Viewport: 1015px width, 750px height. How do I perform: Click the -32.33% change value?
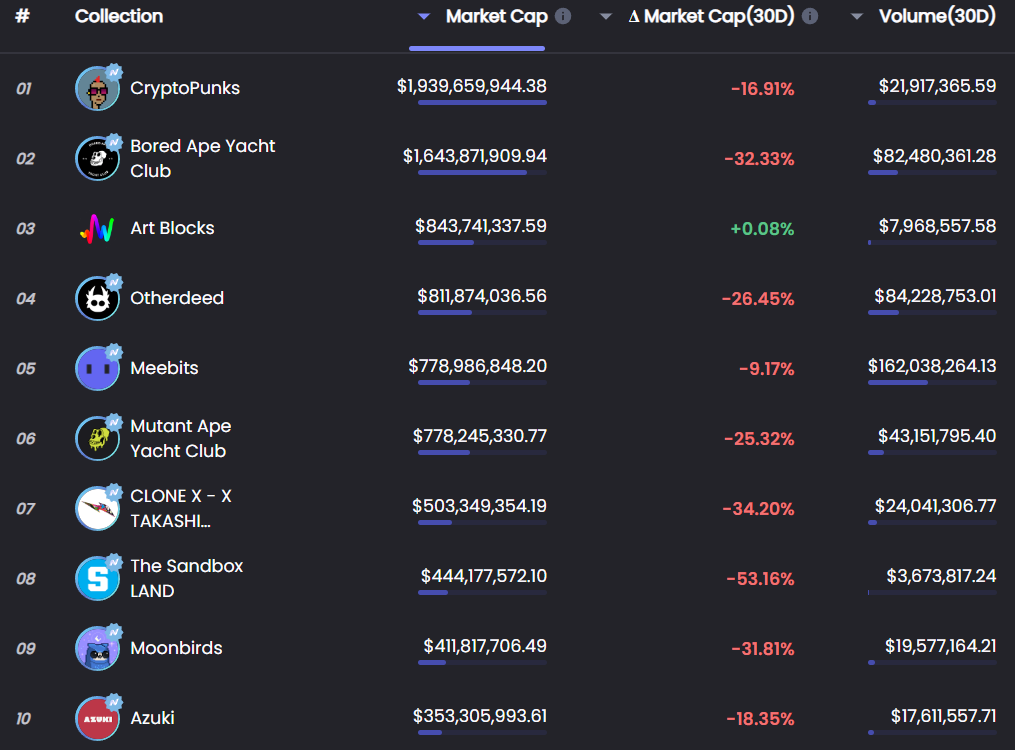coord(759,159)
